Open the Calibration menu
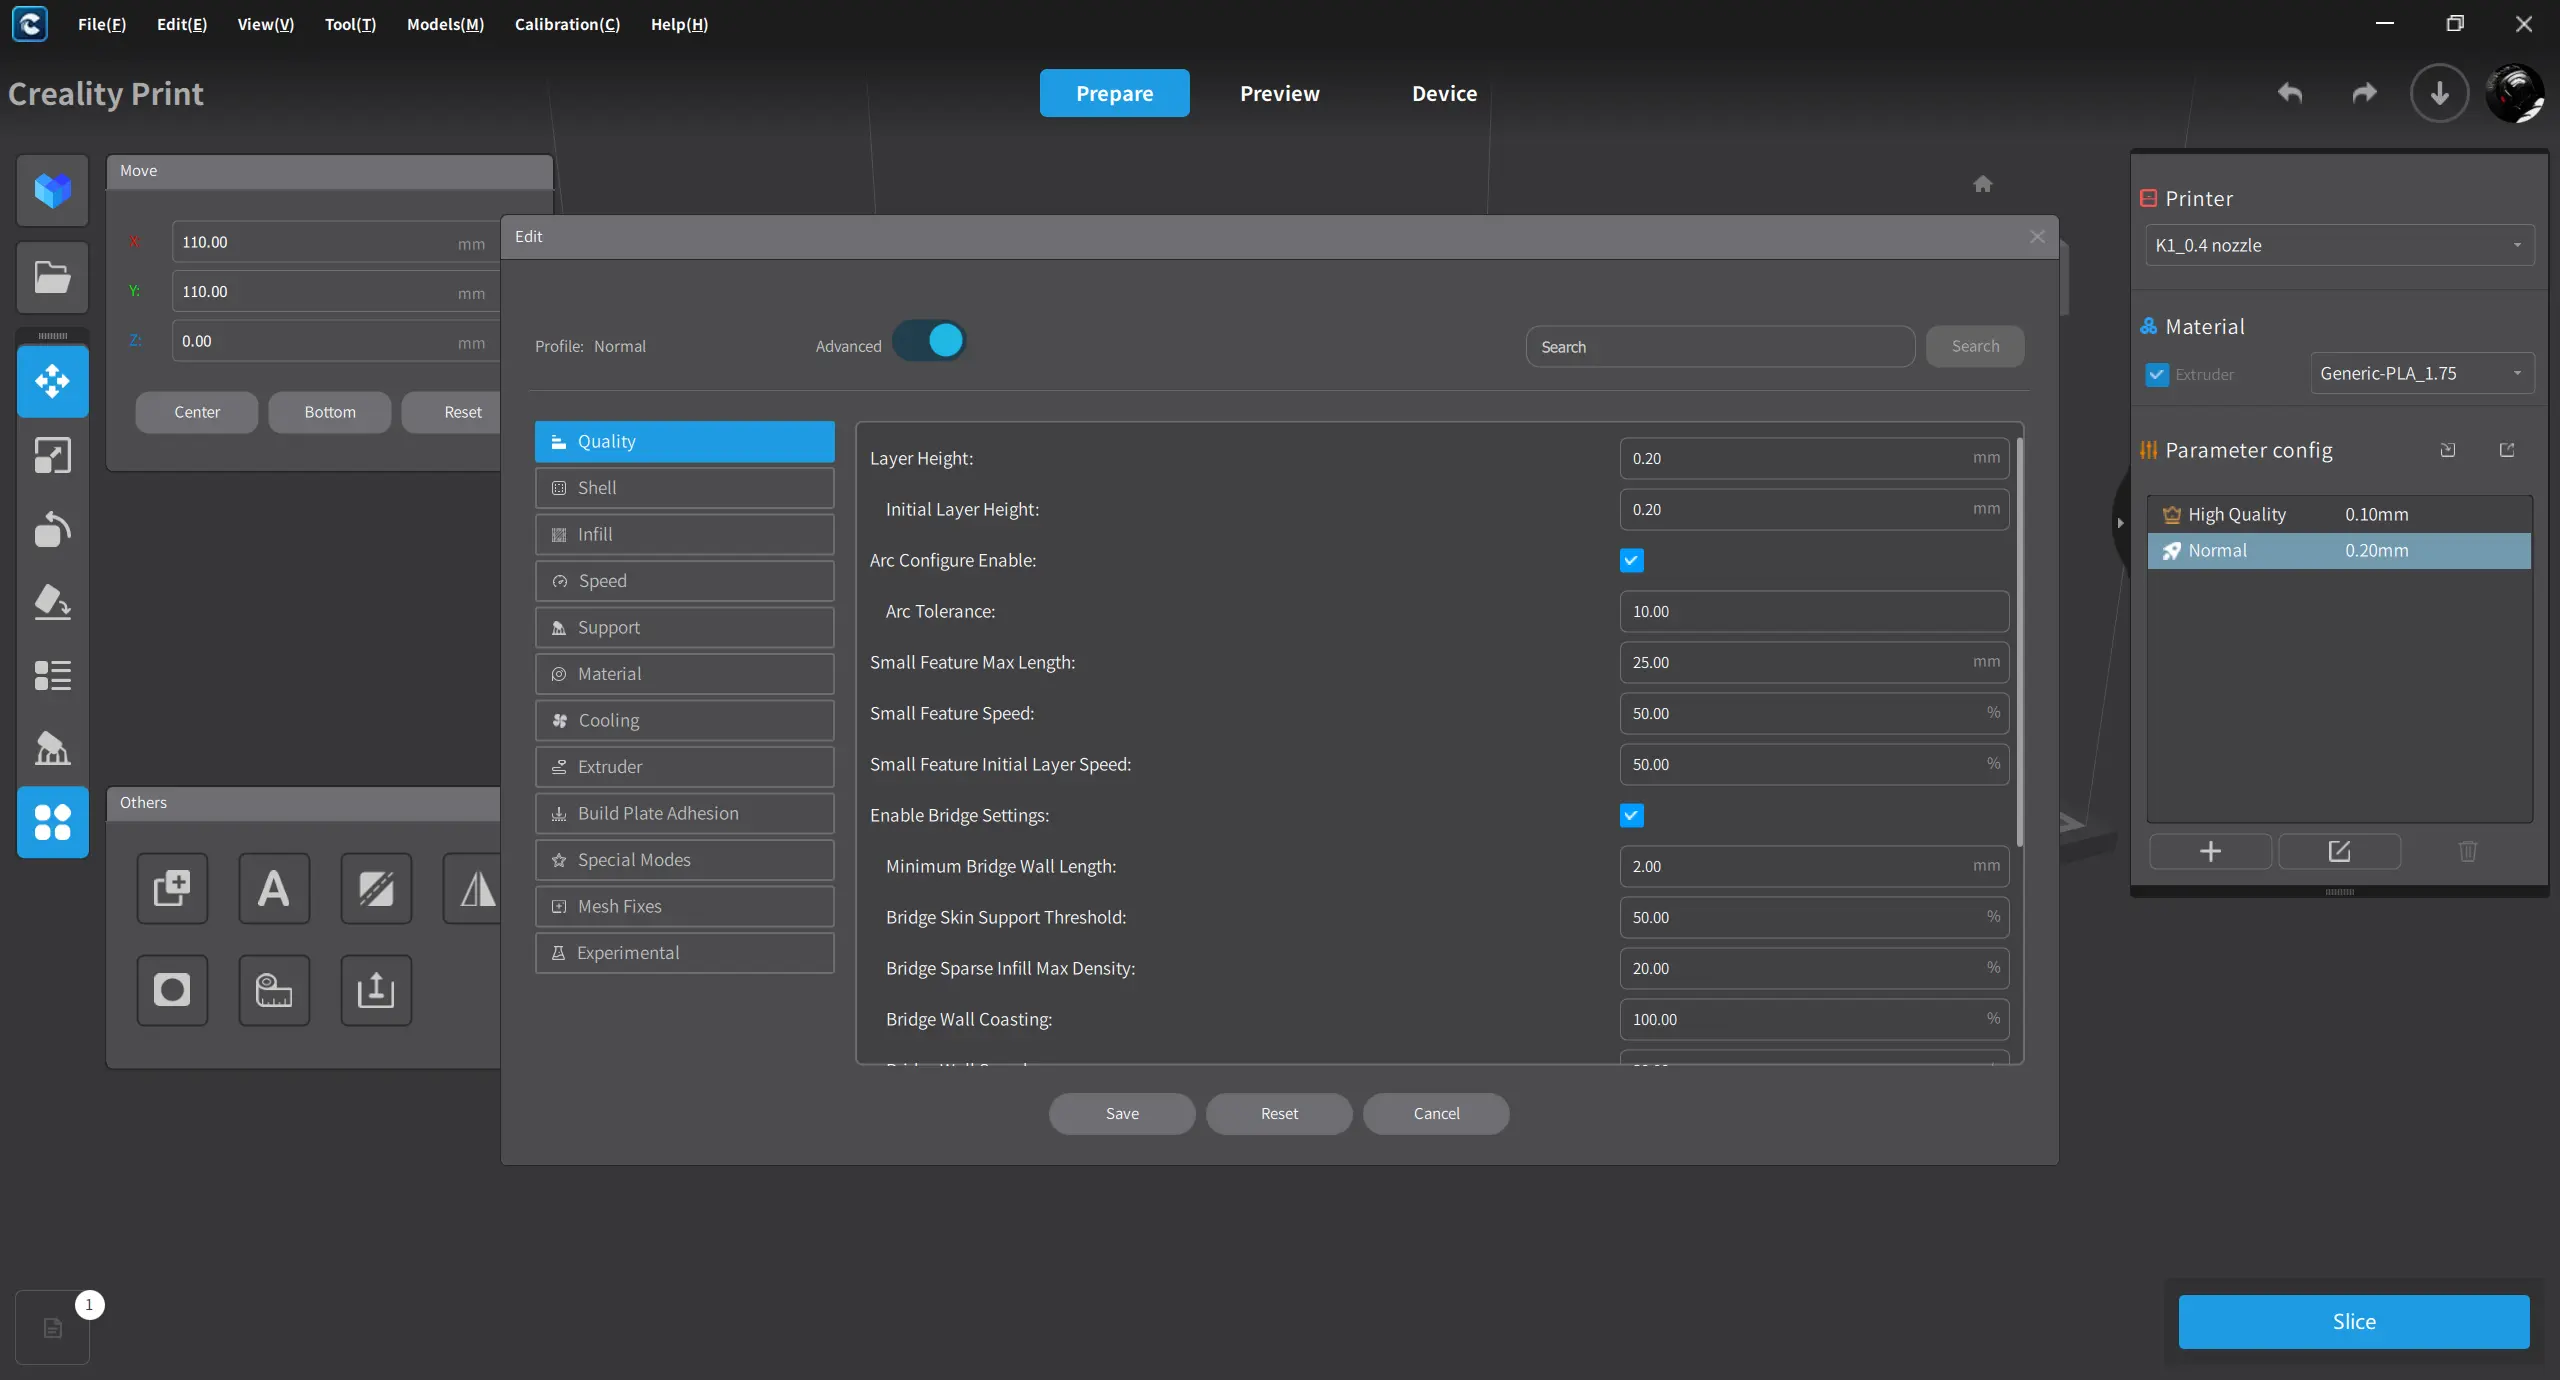Image resolution: width=2560 pixels, height=1380 pixels. 567,24
